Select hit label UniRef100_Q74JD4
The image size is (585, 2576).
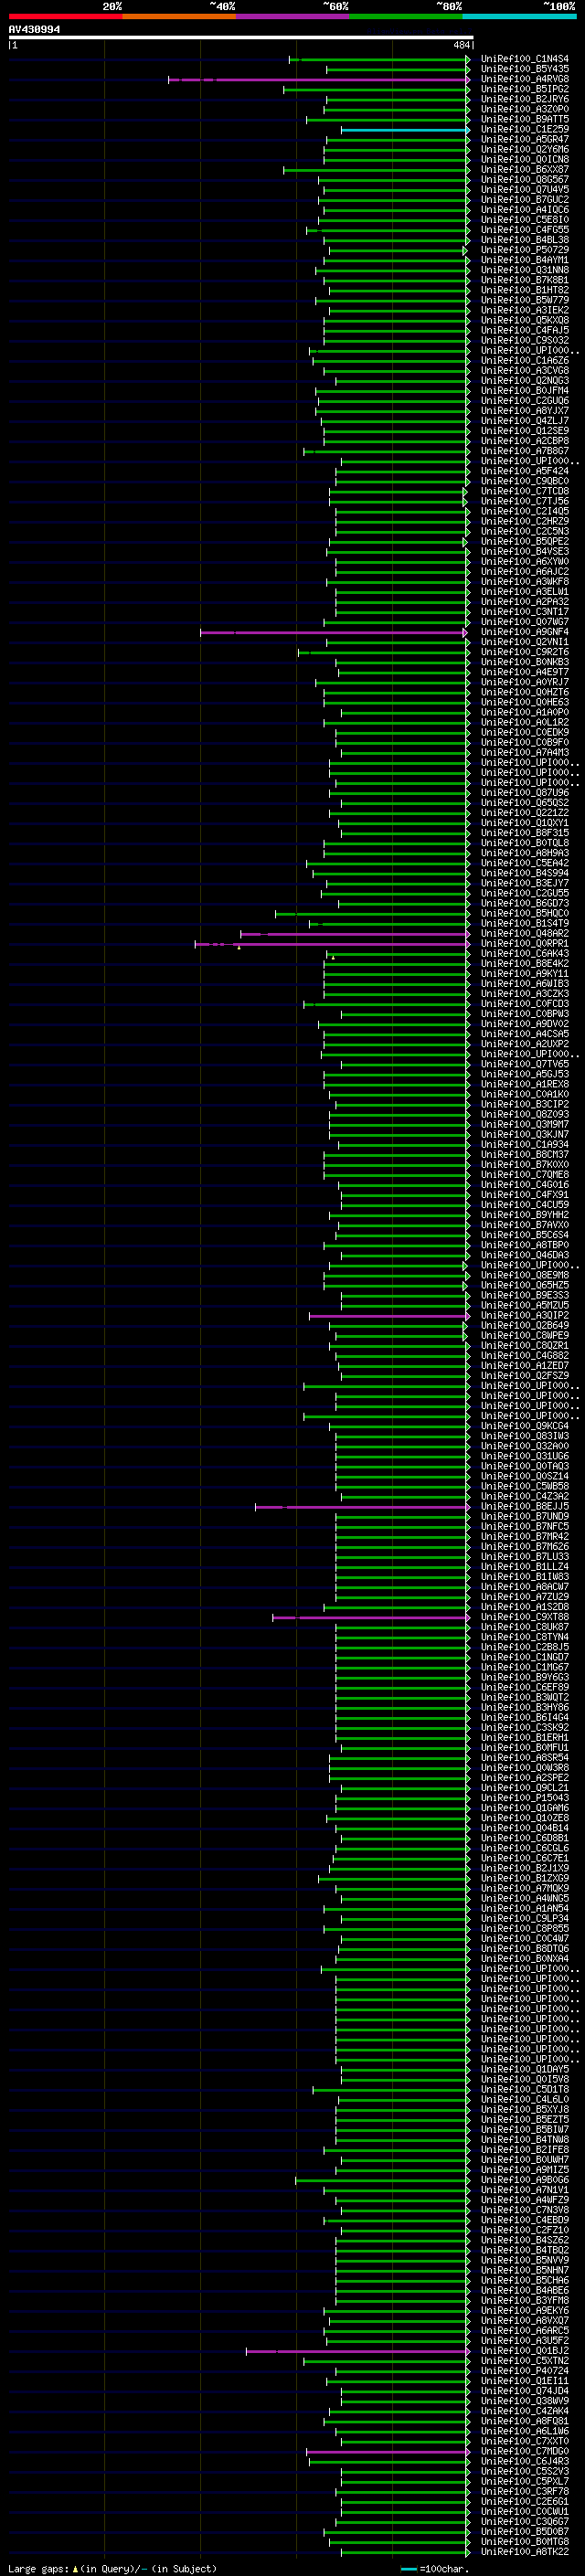pyautogui.click(x=525, y=2391)
